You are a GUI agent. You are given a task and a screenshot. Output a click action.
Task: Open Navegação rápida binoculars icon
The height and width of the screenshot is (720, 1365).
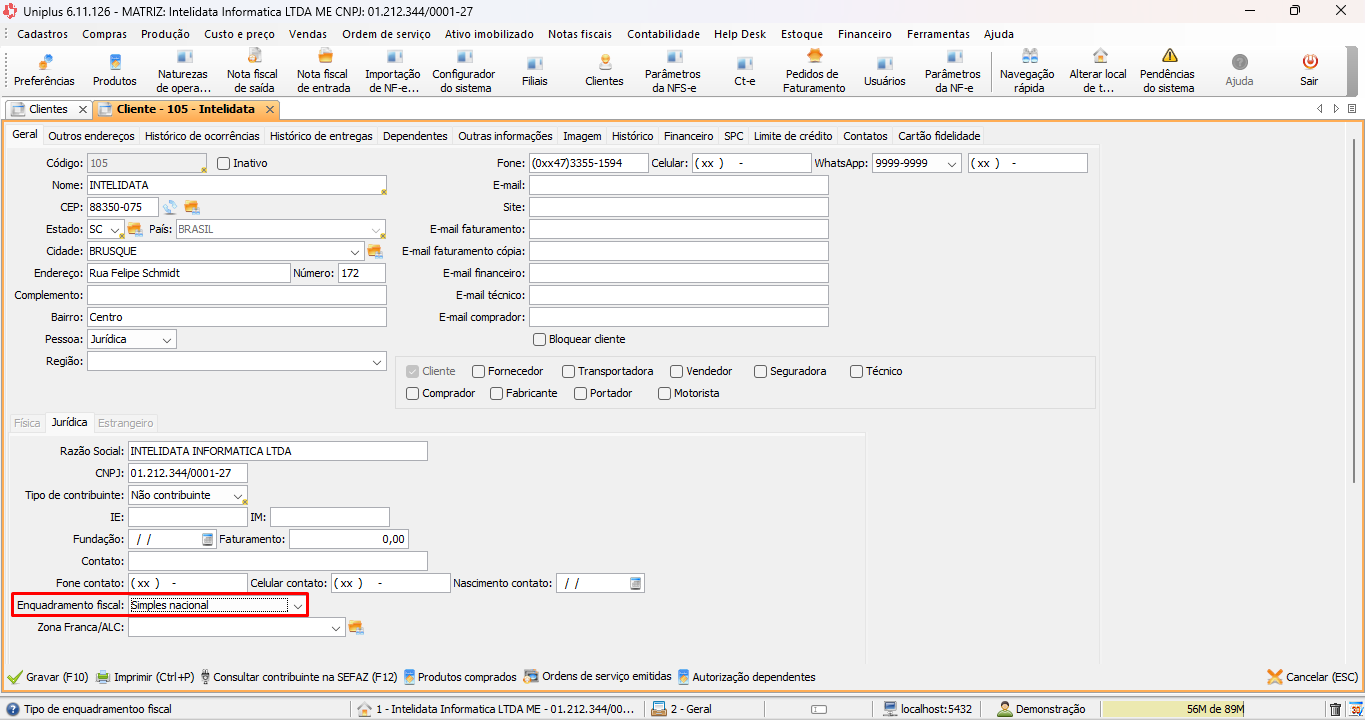(x=1028, y=71)
